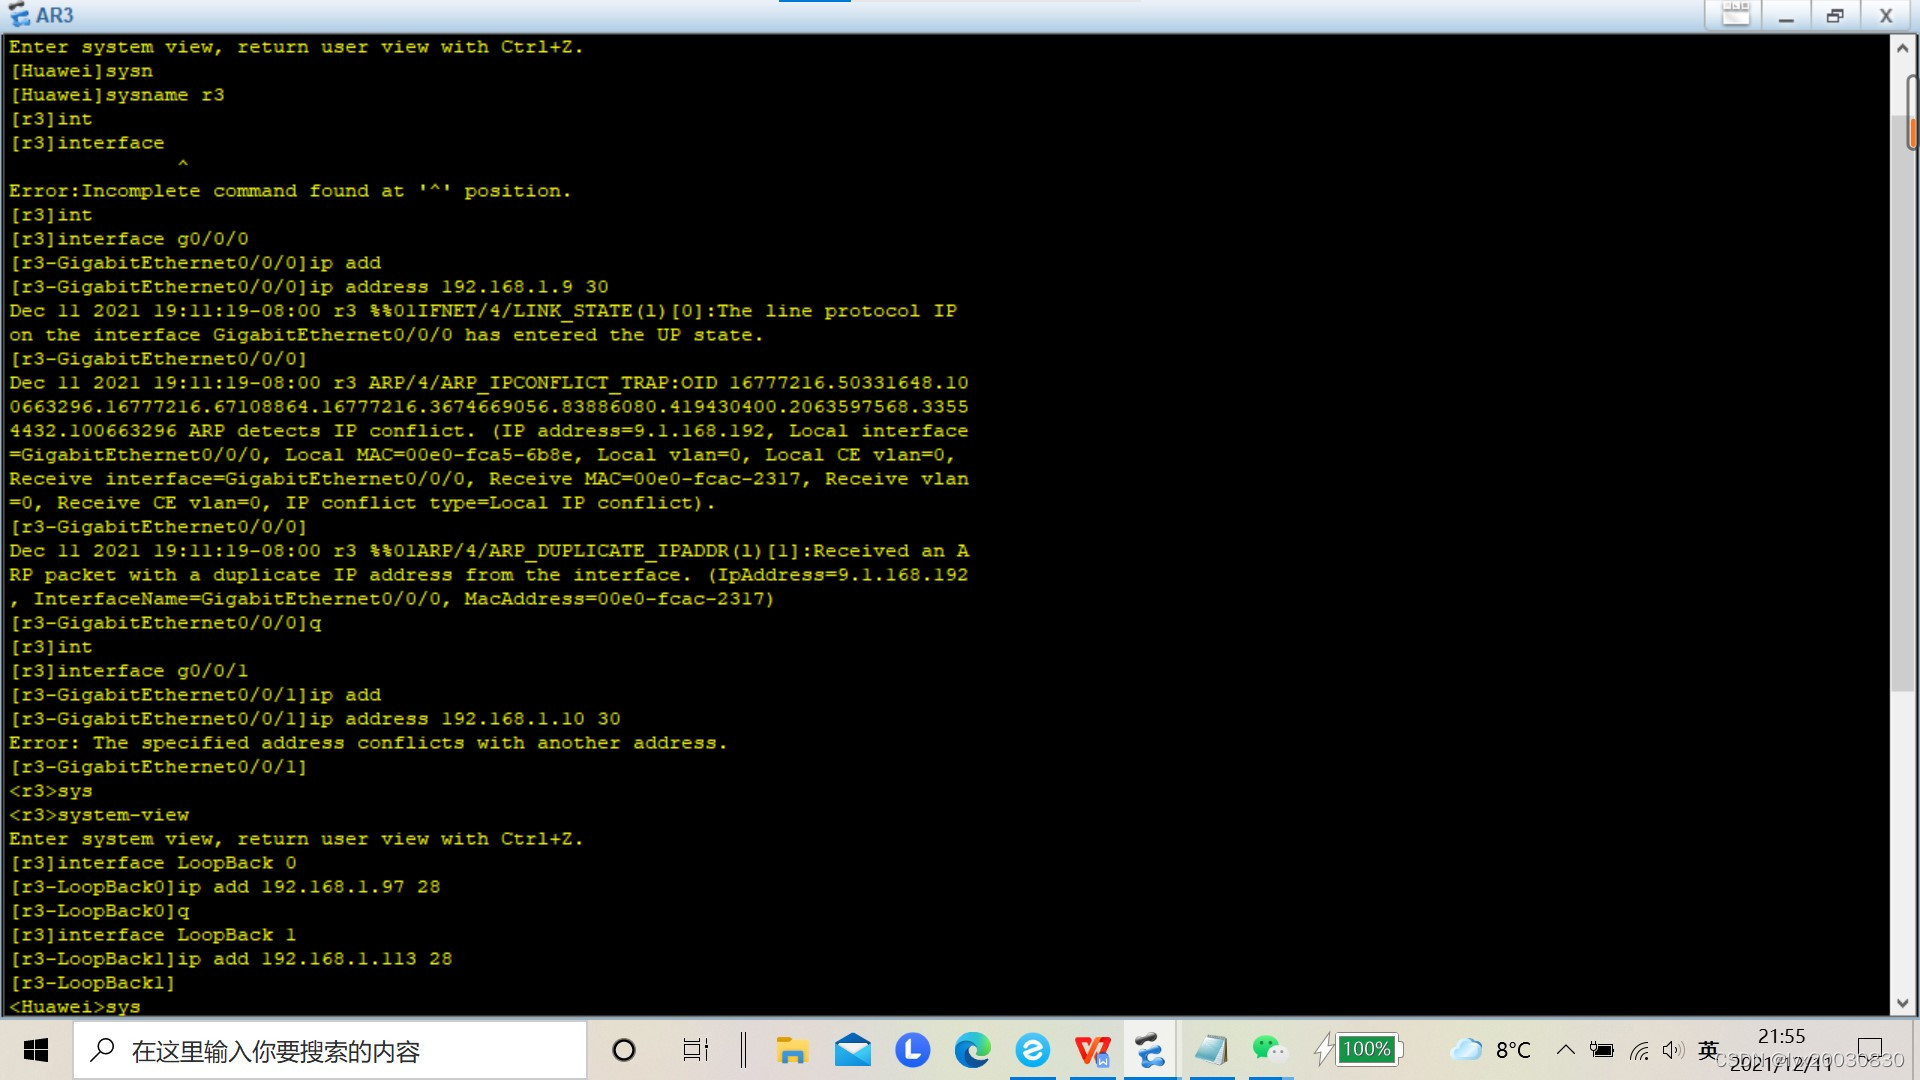This screenshot has height=1080, width=1920.
Task: Open the blue L app icon
Action: (x=912, y=1050)
